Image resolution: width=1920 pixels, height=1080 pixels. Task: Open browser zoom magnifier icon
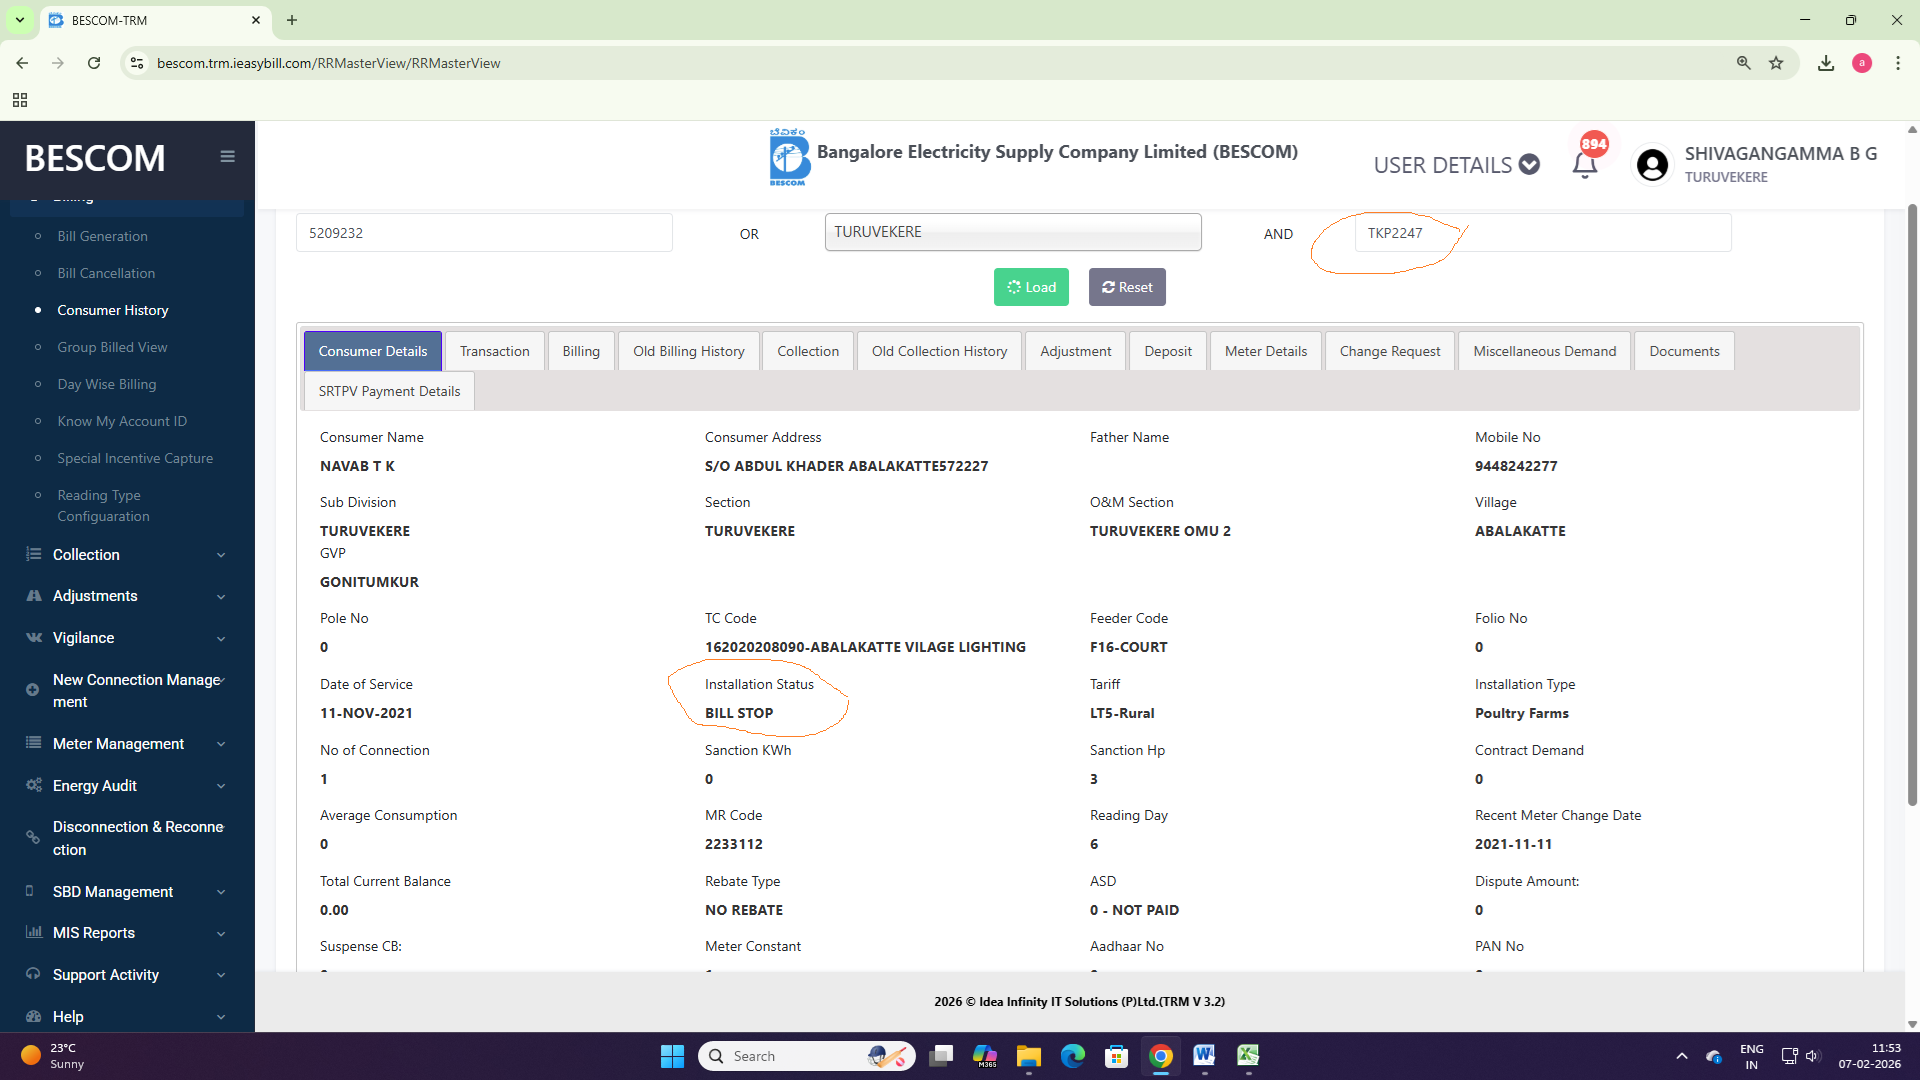coord(1744,63)
